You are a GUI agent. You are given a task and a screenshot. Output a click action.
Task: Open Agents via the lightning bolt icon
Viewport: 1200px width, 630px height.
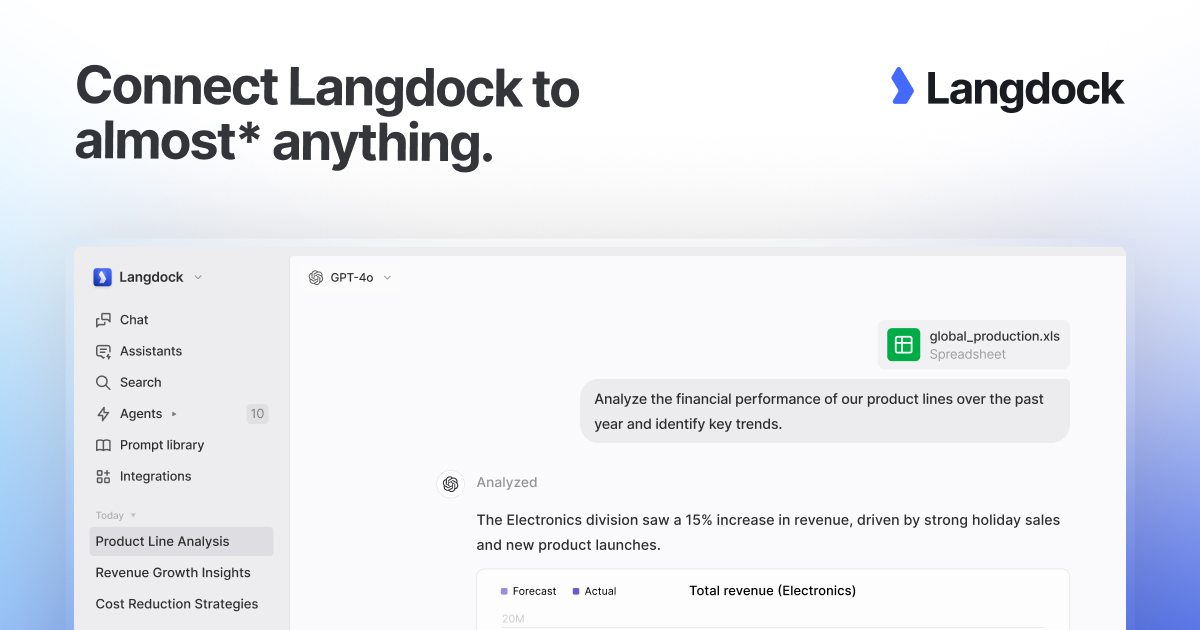click(103, 413)
